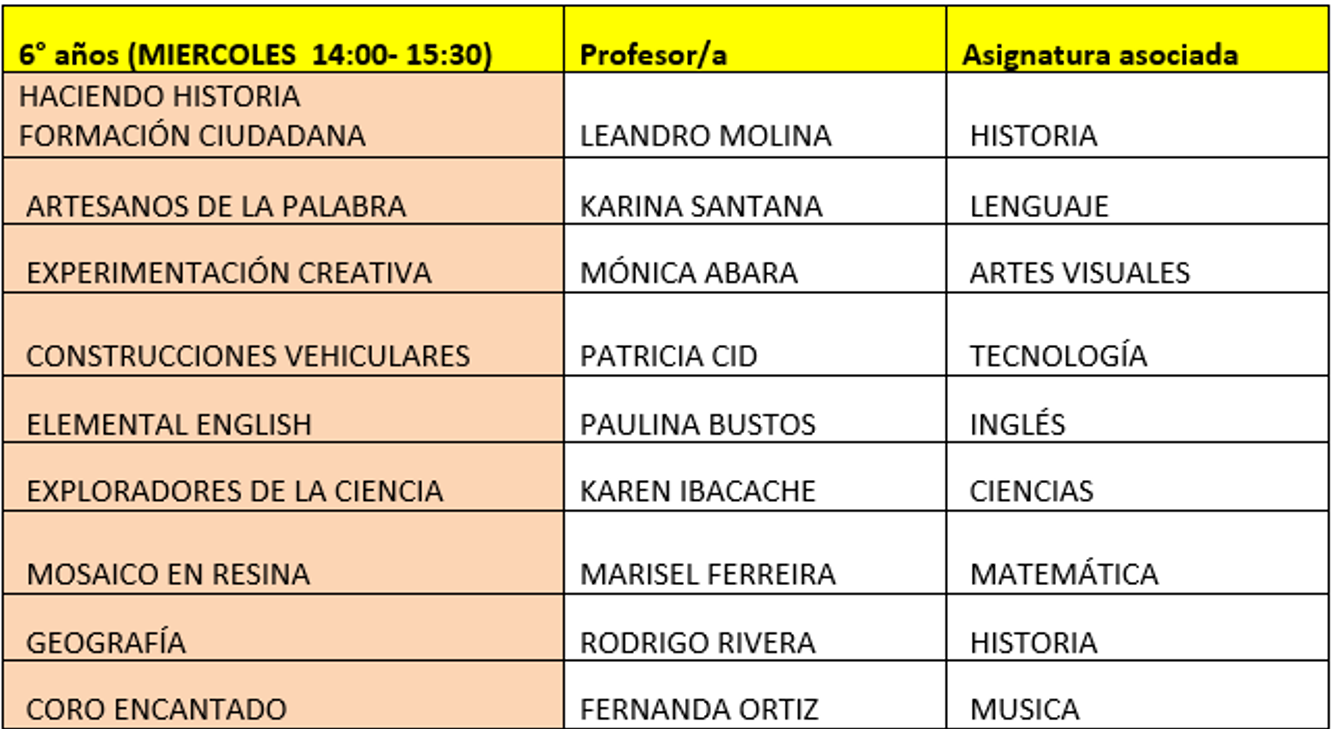The width and height of the screenshot is (1331, 729).
Task: Select the KARINA SANTANA teacher cell
Action: coord(701,206)
